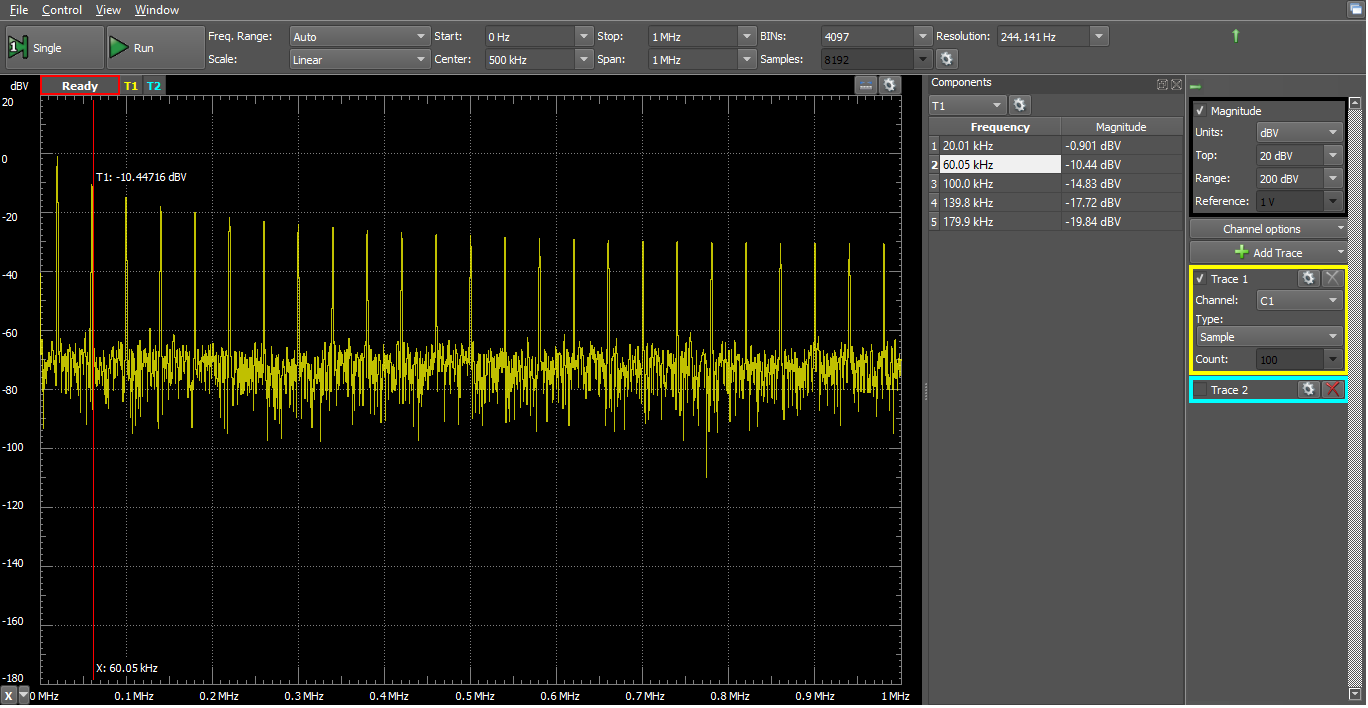
Task: Close the Components panel
Action: 1176,85
